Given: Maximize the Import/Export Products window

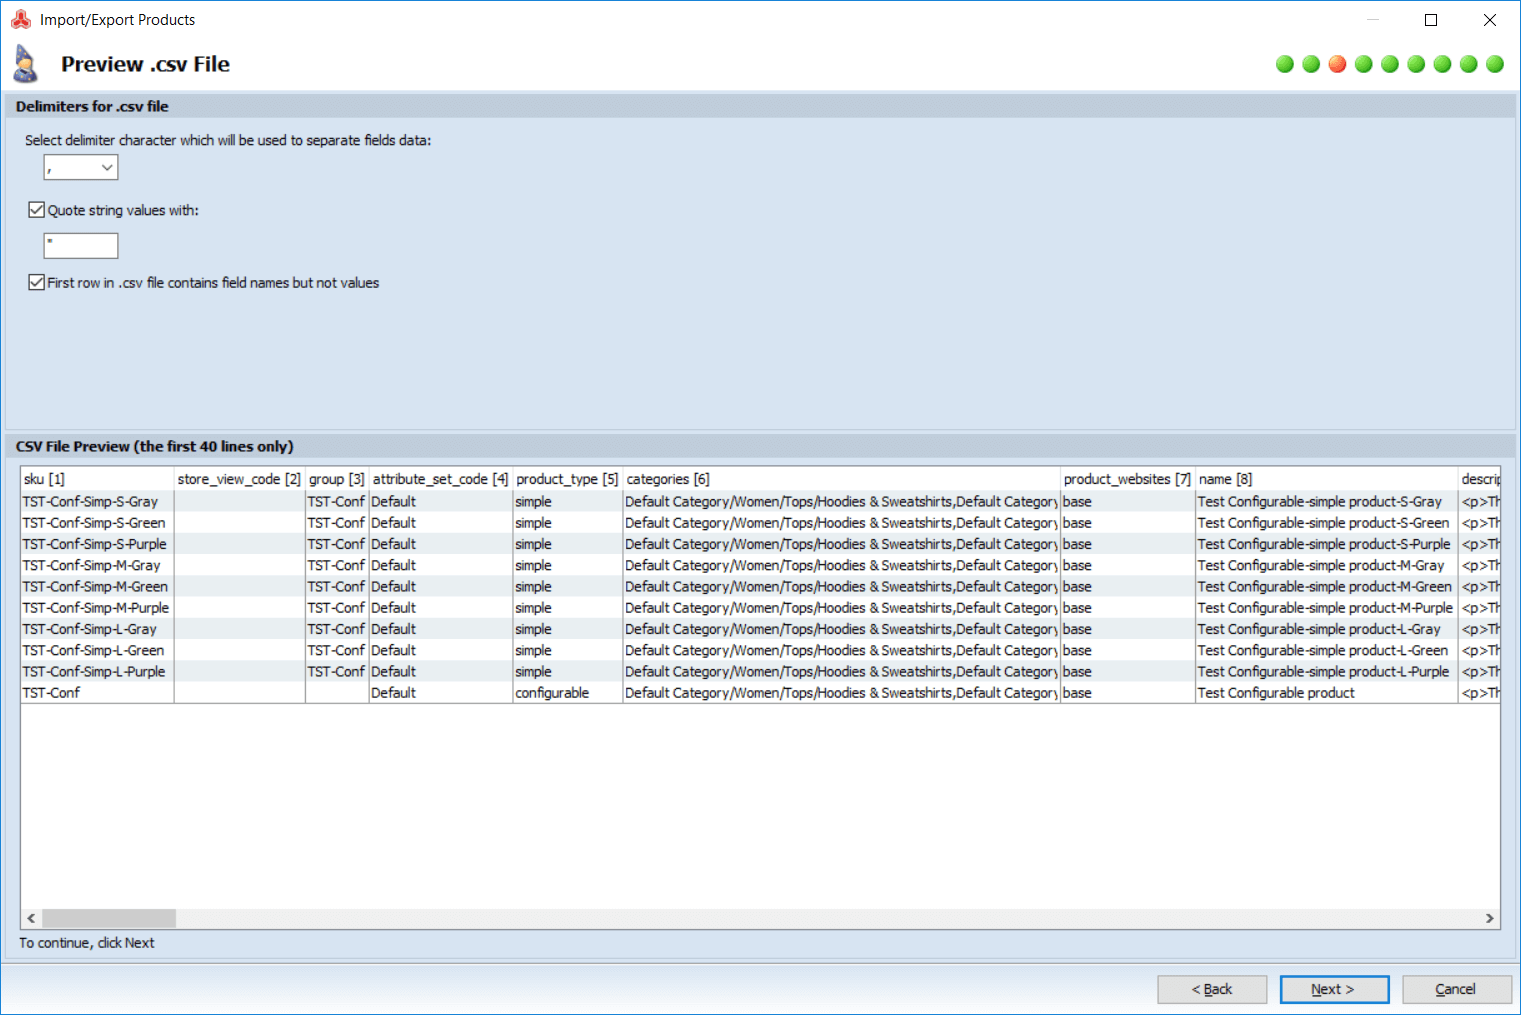Looking at the screenshot, I should click(x=1431, y=20).
